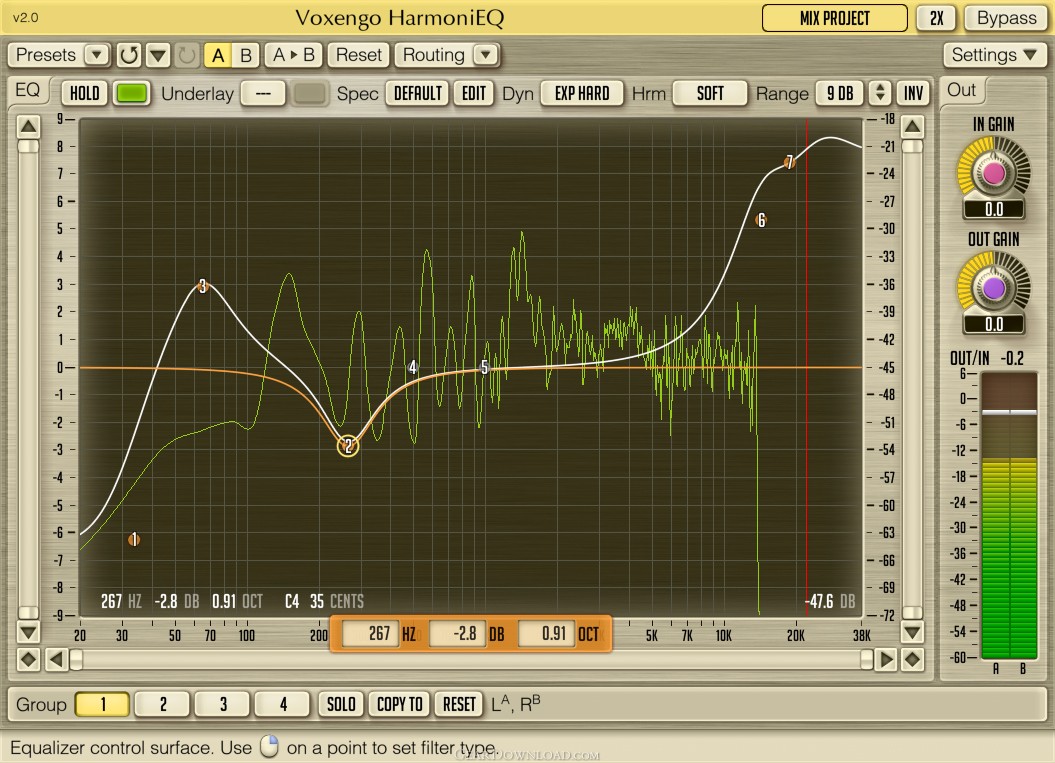Click the OUT GAIN 0.0 value readout
Screen dimensions: 1055x763
(x=994, y=324)
